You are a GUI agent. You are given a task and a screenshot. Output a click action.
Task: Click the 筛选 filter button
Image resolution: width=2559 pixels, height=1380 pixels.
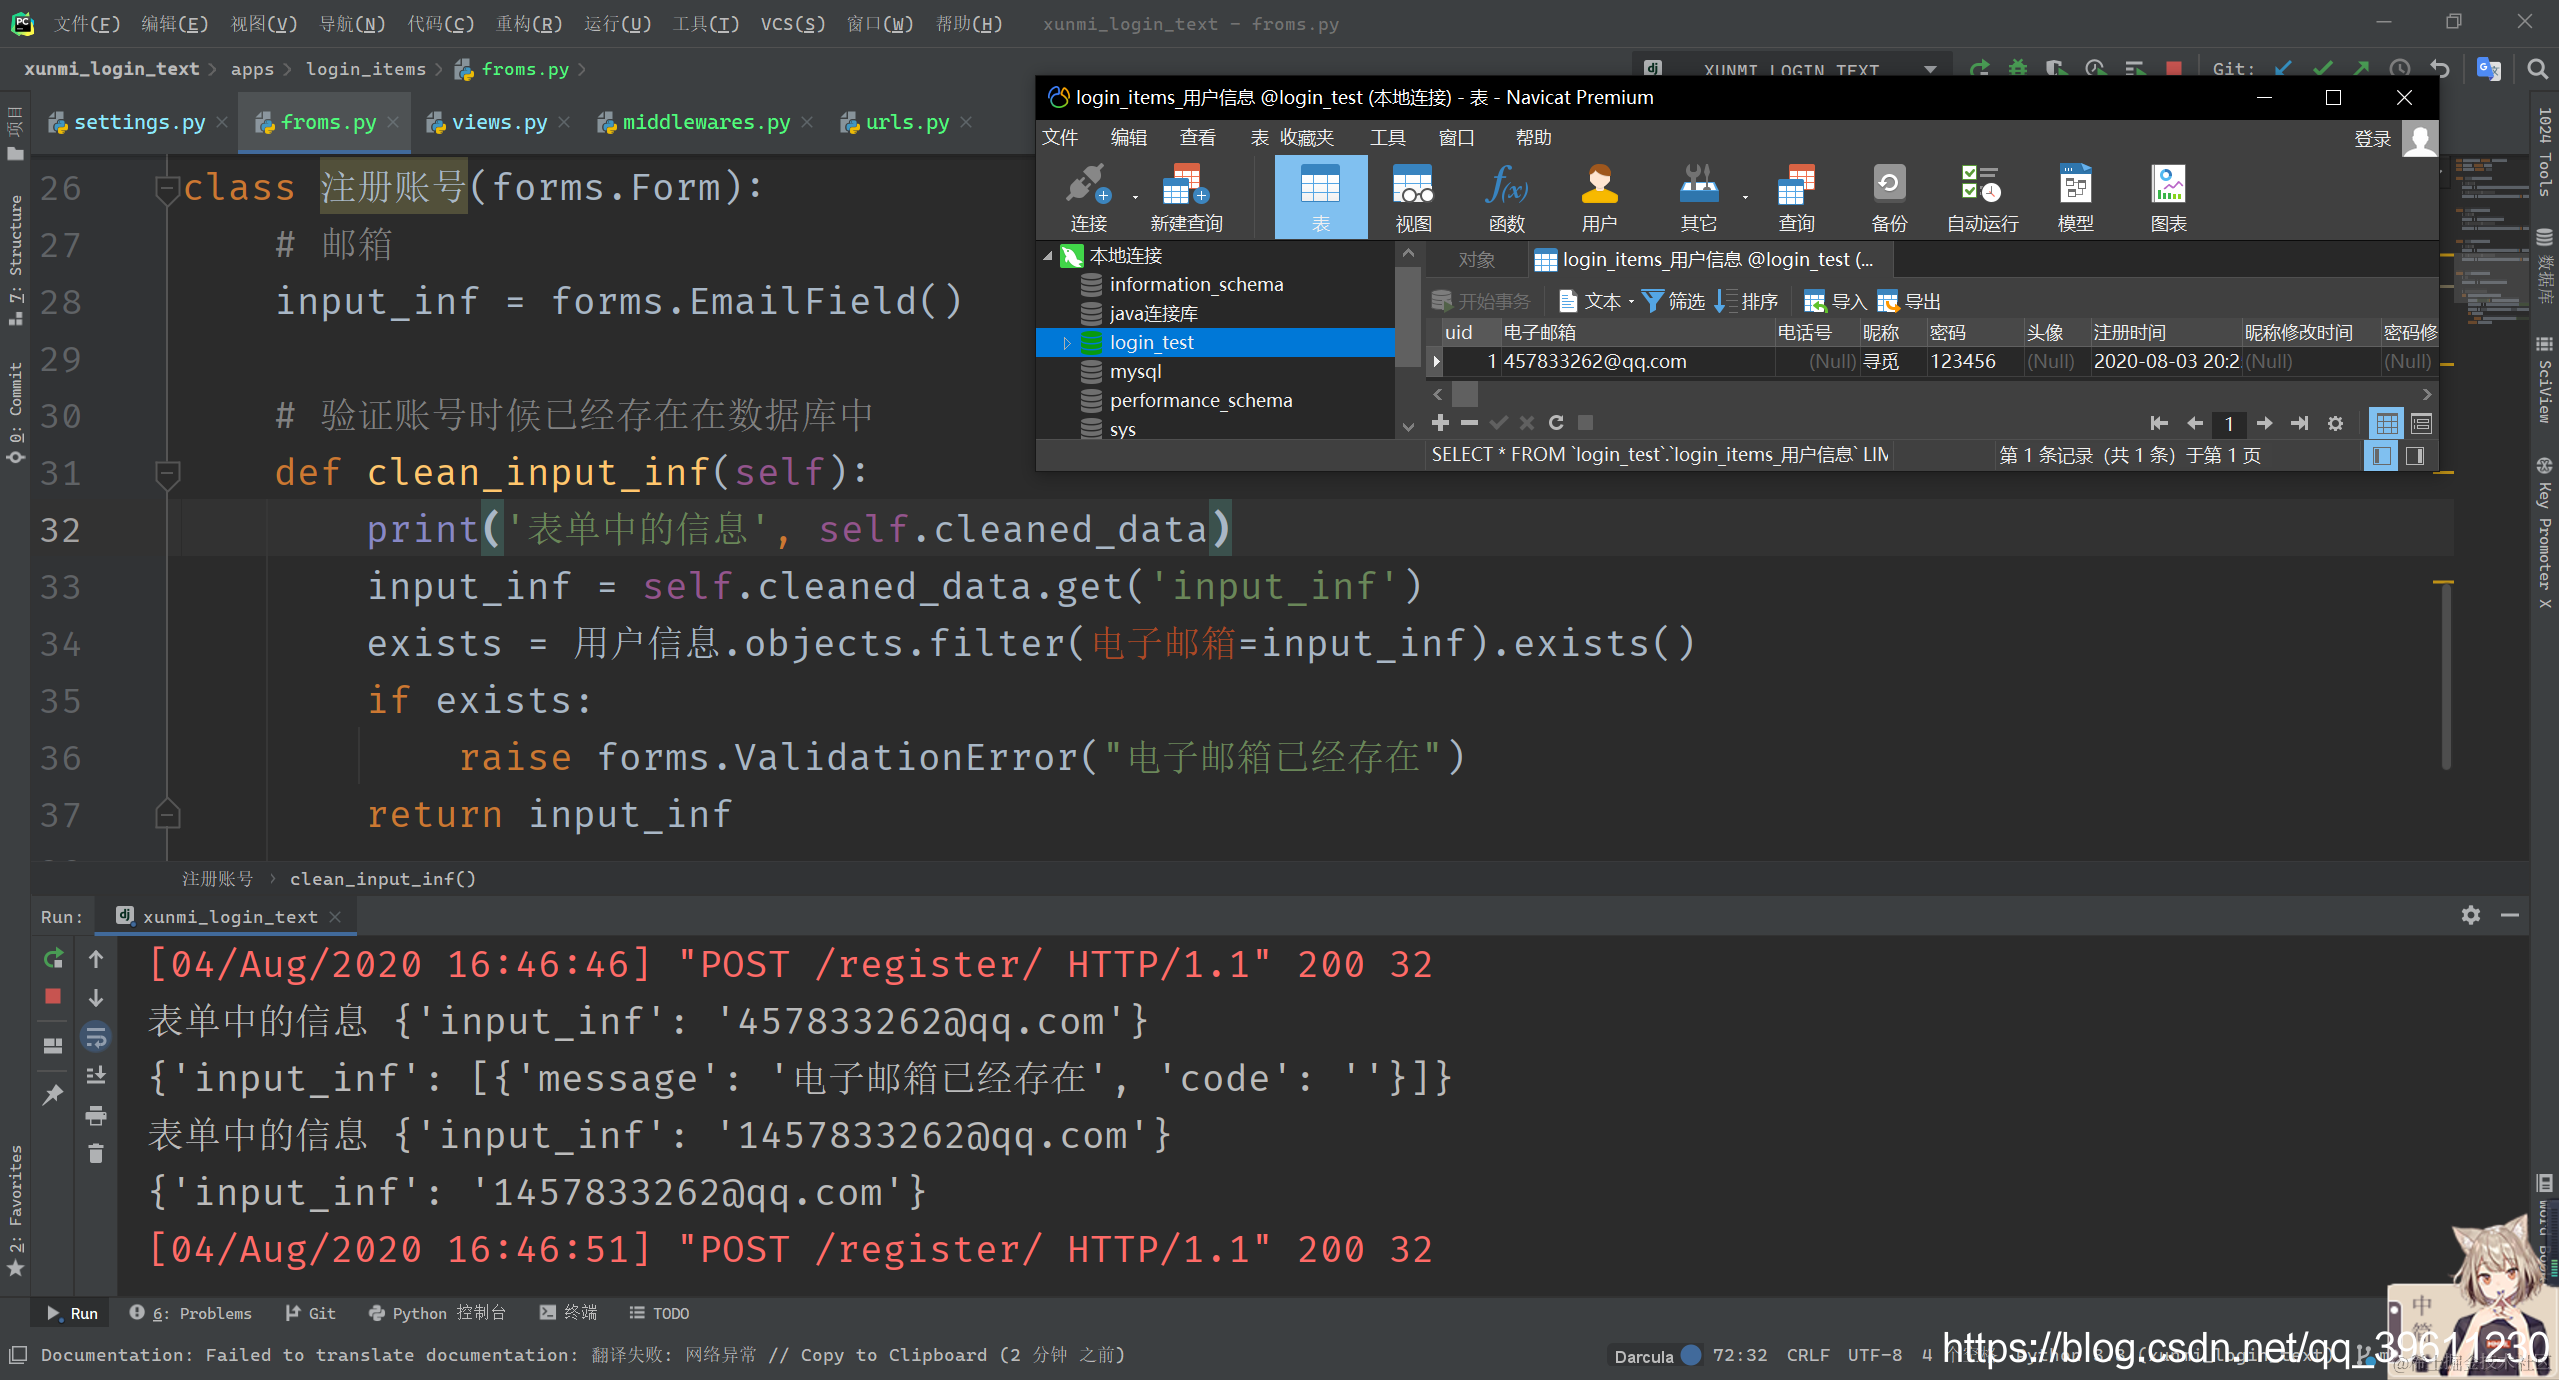[x=1674, y=301]
